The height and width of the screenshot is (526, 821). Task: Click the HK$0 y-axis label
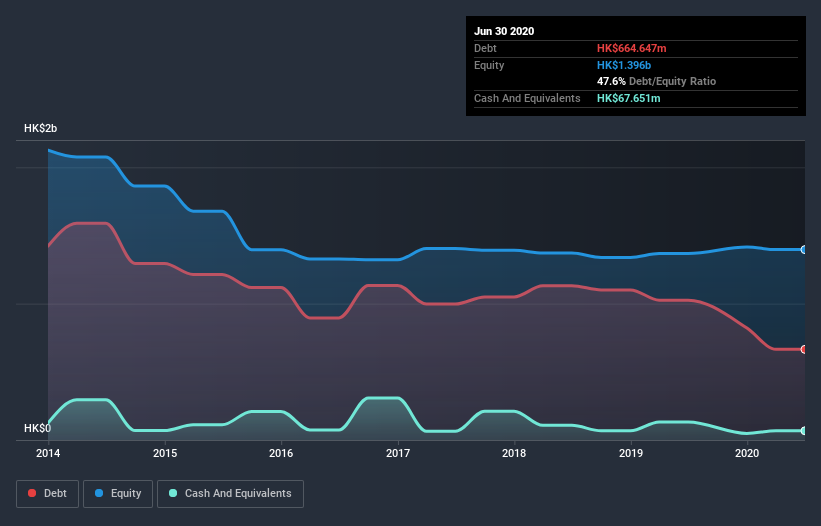38,428
